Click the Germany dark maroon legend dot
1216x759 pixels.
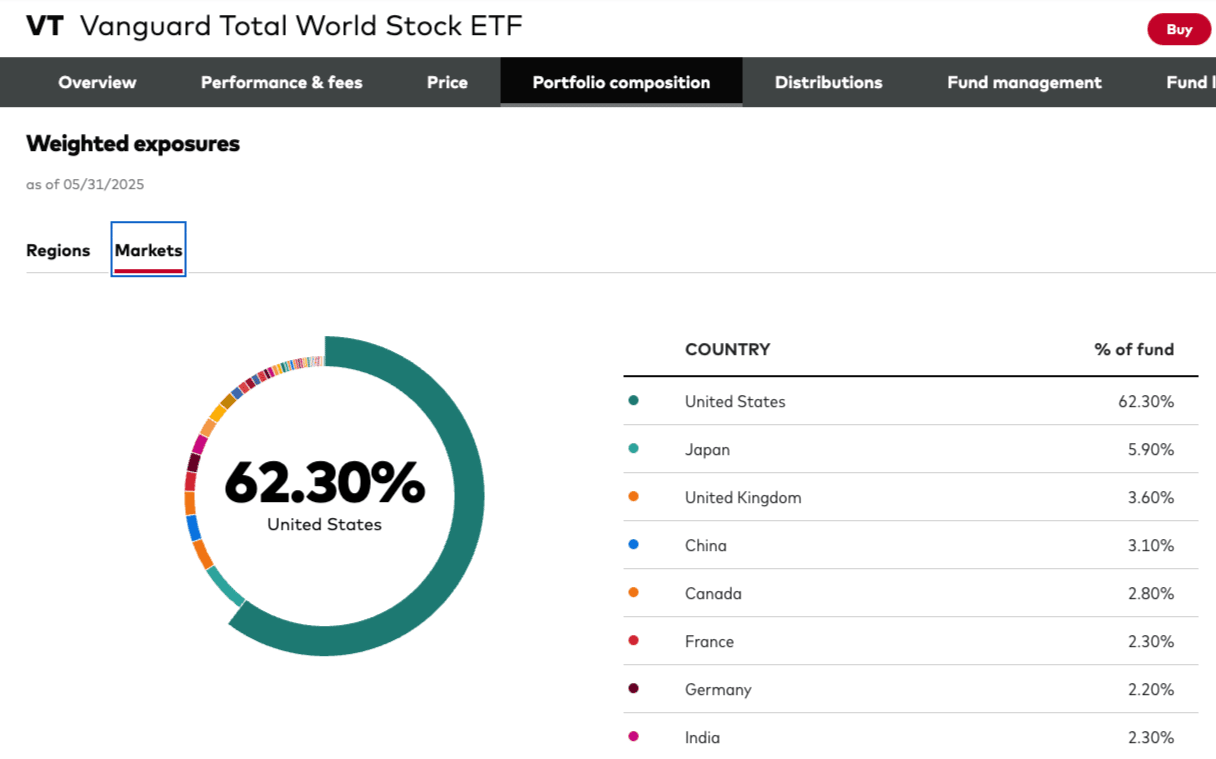pyautogui.click(x=633, y=689)
